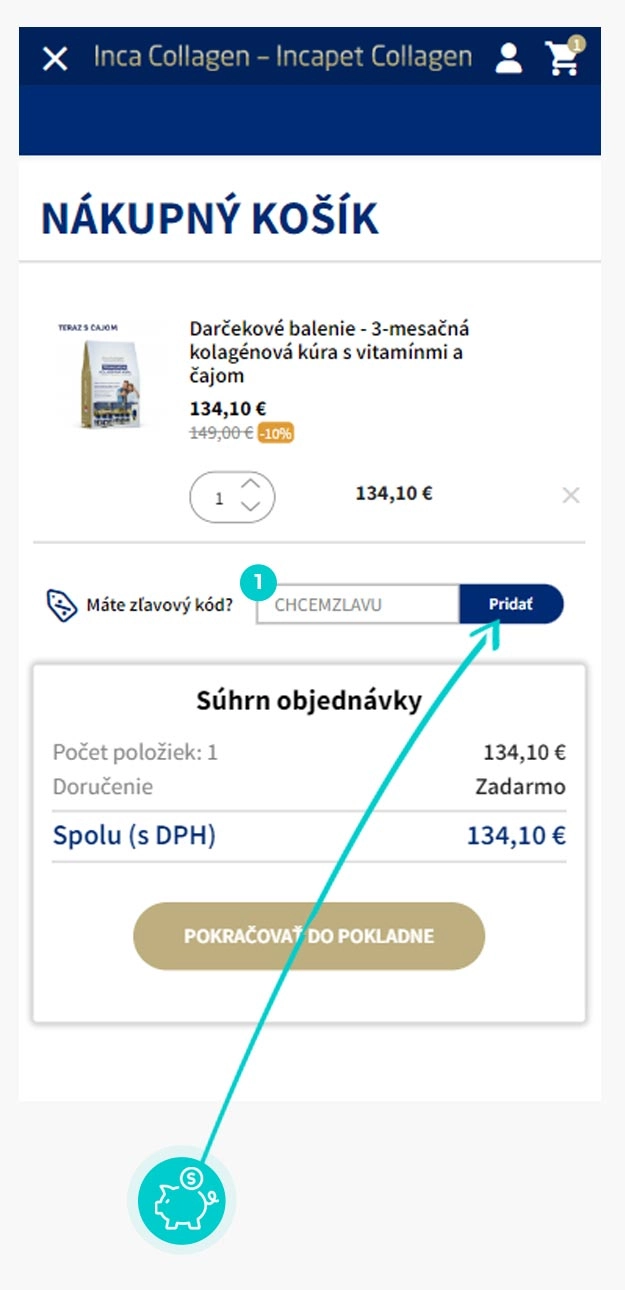Open the shopping cart icon
This screenshot has height=1290, width=625.
click(563, 58)
